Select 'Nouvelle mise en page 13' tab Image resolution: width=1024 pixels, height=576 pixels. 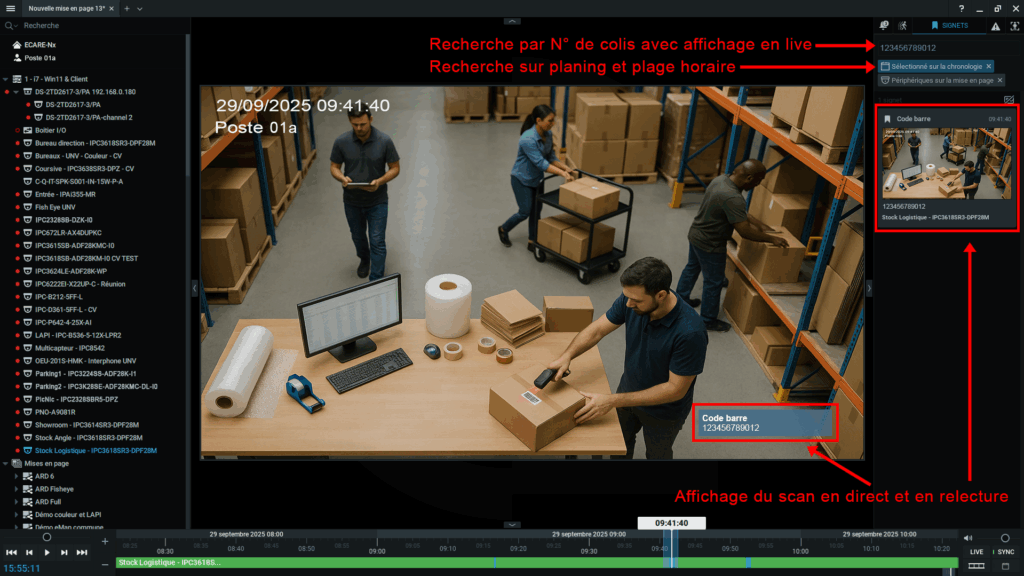click(66, 8)
